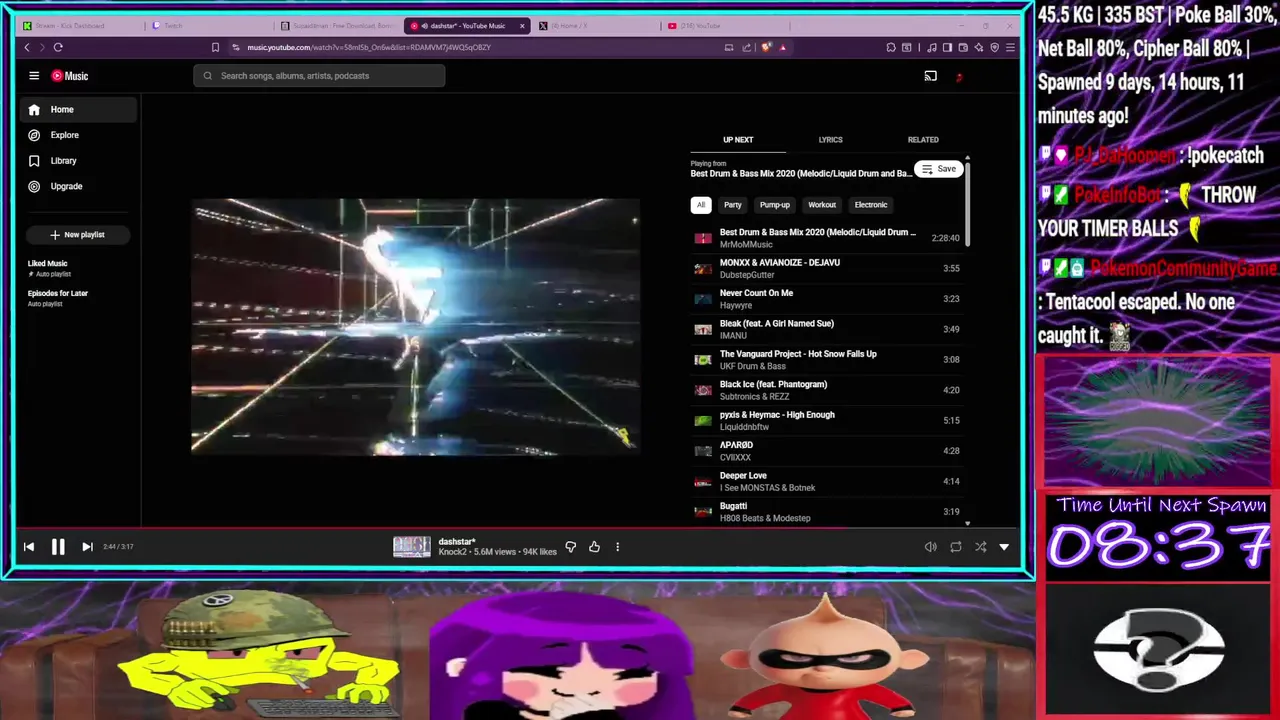Click the song progress bar

[517, 528]
